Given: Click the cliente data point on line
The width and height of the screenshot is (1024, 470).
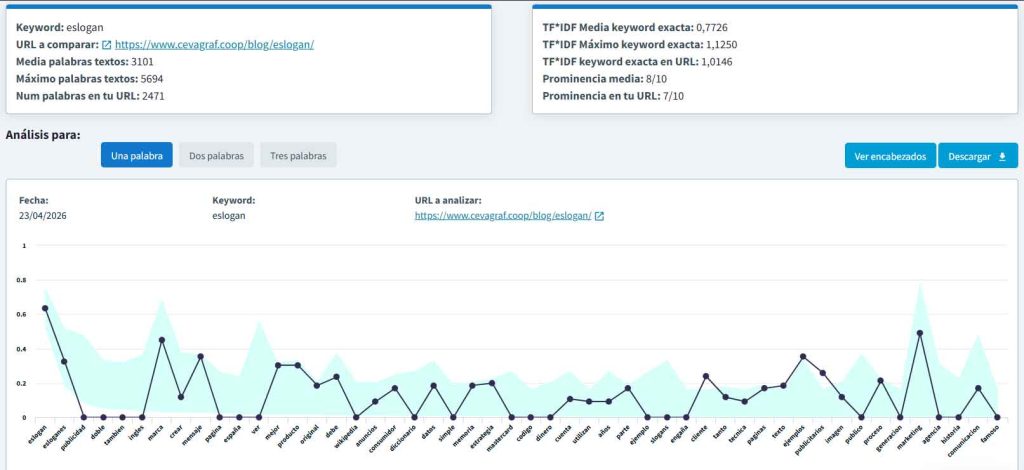Looking at the screenshot, I should tap(706, 376).
